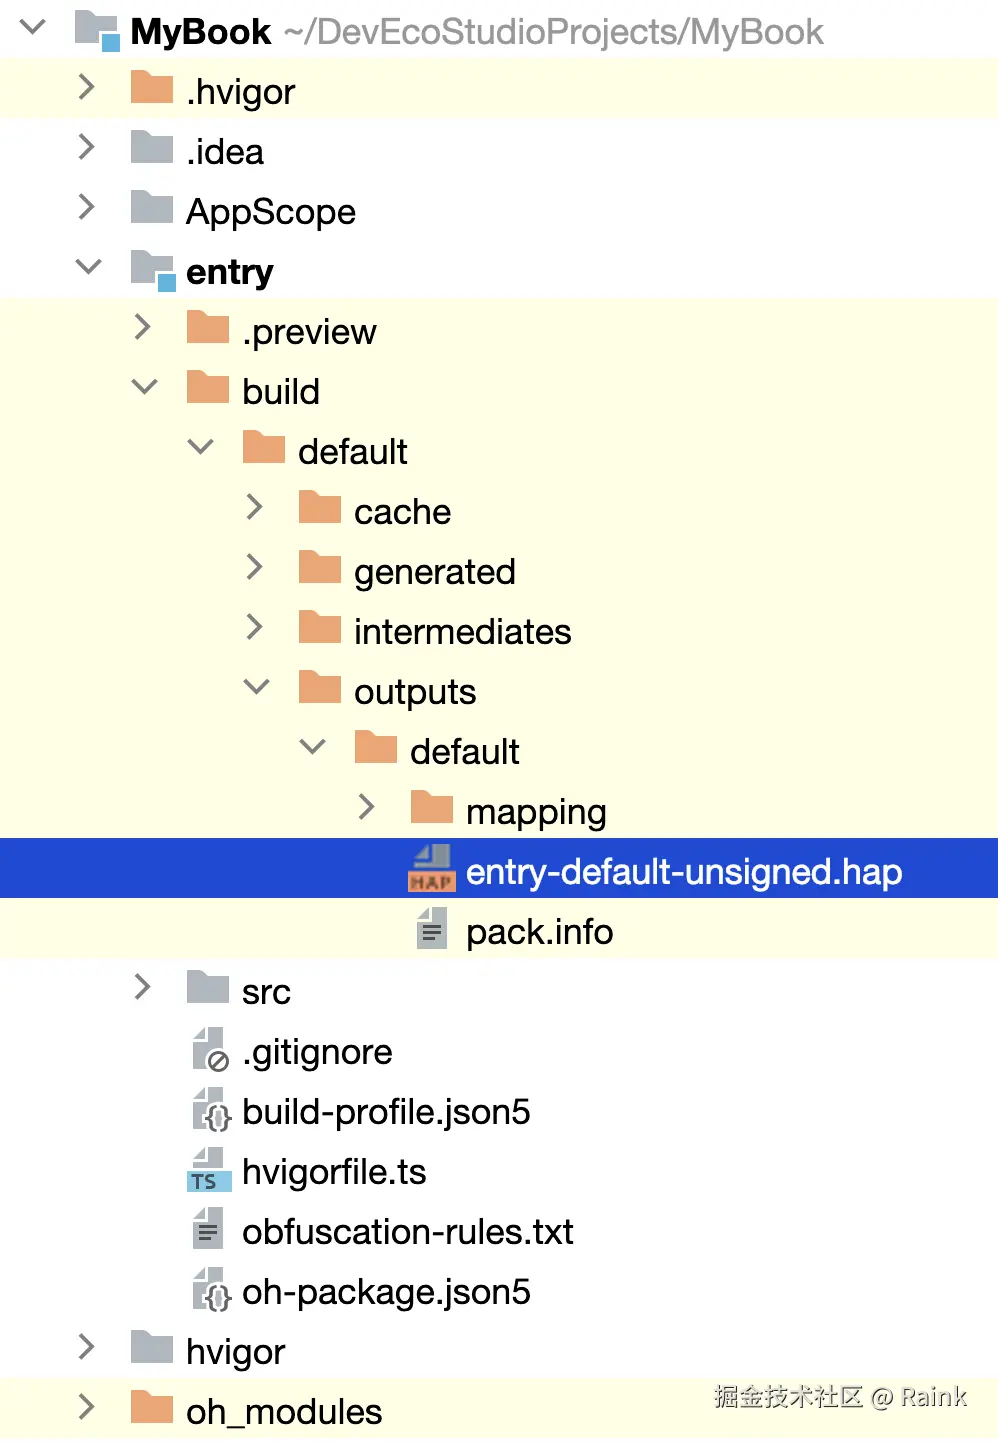
Task: Expand the .hvigor folder
Action: 87,88
